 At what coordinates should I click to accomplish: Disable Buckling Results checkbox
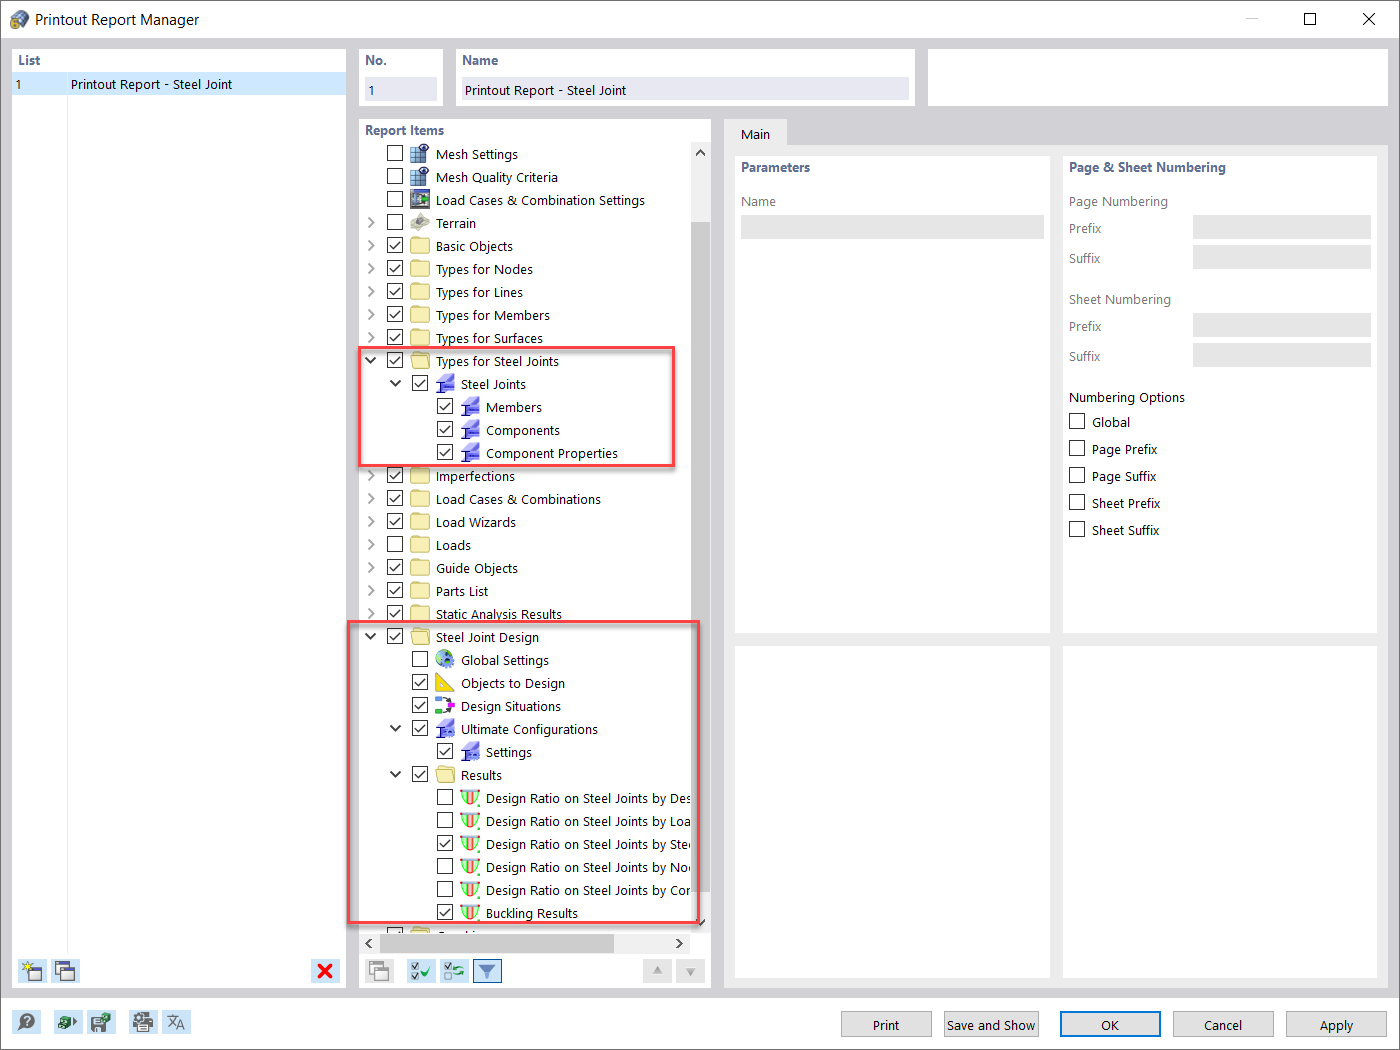(x=445, y=911)
